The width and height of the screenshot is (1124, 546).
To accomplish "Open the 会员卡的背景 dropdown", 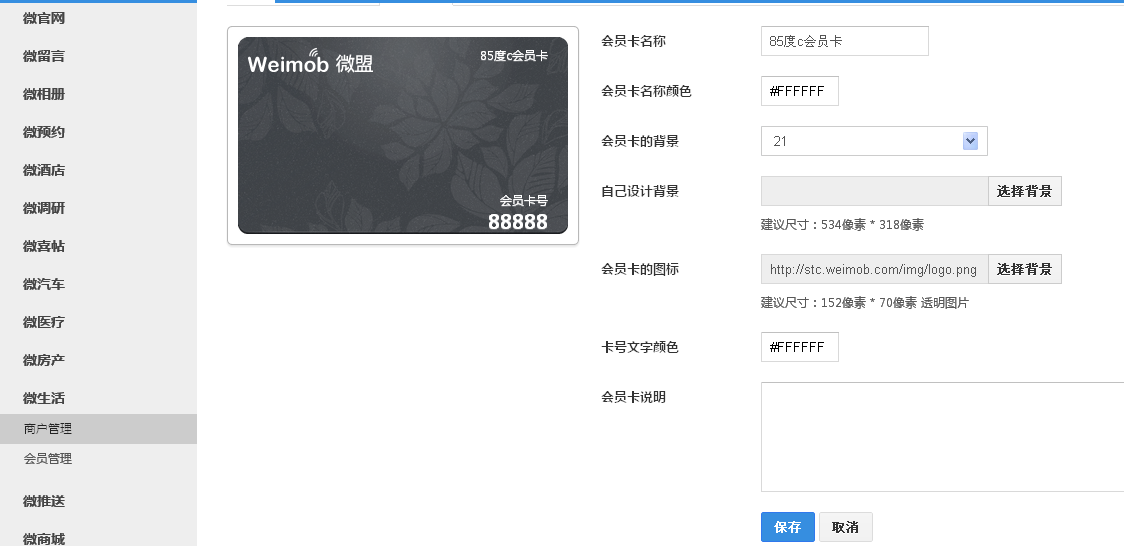I will 874,141.
